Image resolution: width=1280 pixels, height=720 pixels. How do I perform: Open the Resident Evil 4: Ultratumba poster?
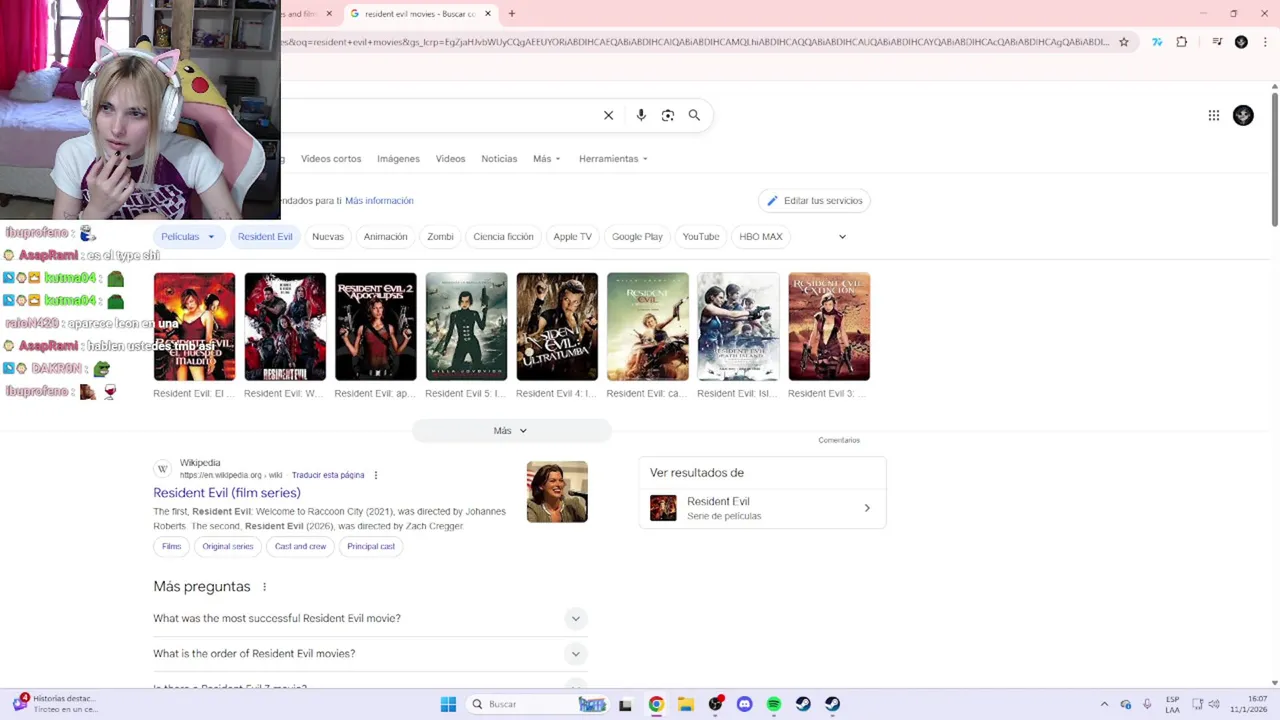[557, 327]
